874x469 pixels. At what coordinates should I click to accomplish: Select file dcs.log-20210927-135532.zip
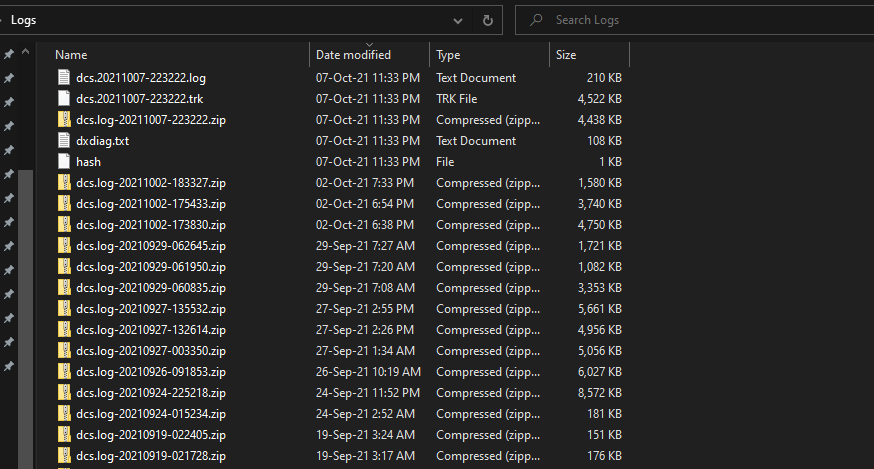[151, 309]
